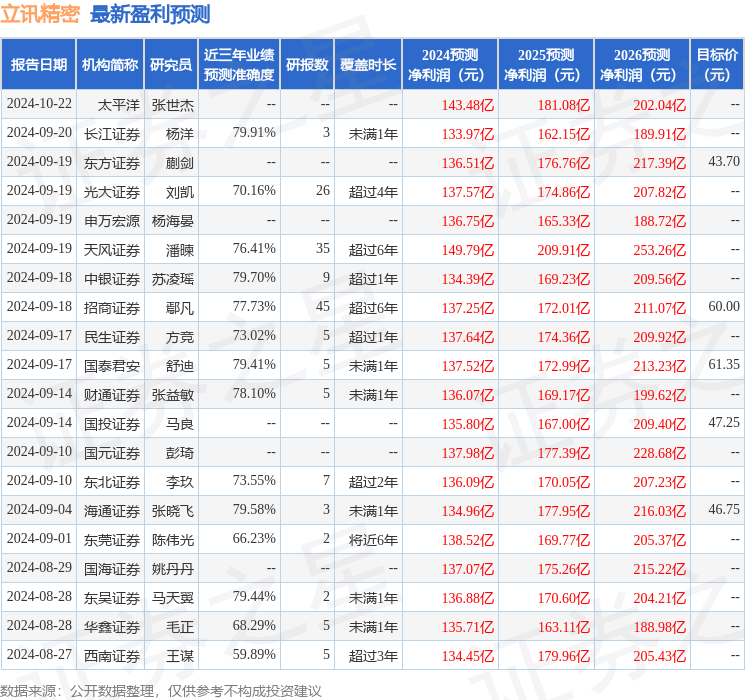Select the 西南证券 institution cell
This screenshot has width=745, height=700.
point(112,656)
